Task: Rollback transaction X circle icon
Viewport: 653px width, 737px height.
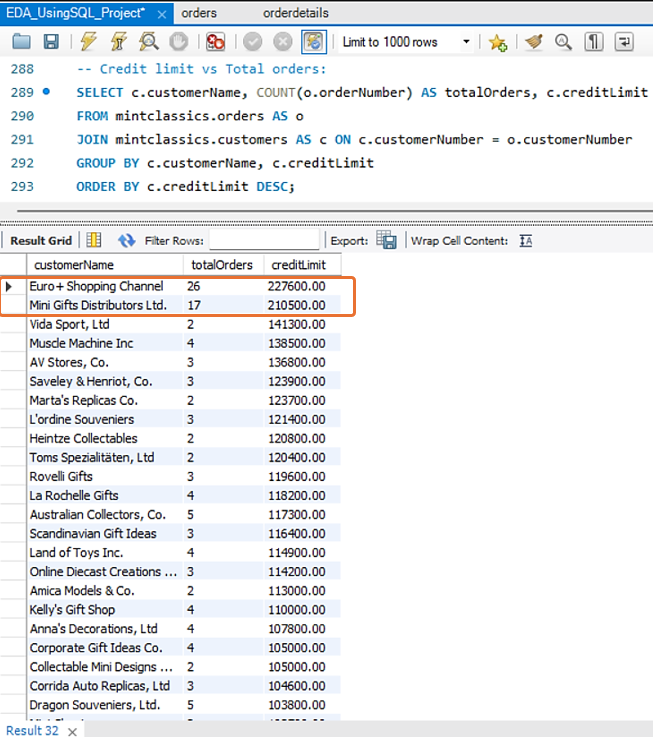Action: point(283,42)
